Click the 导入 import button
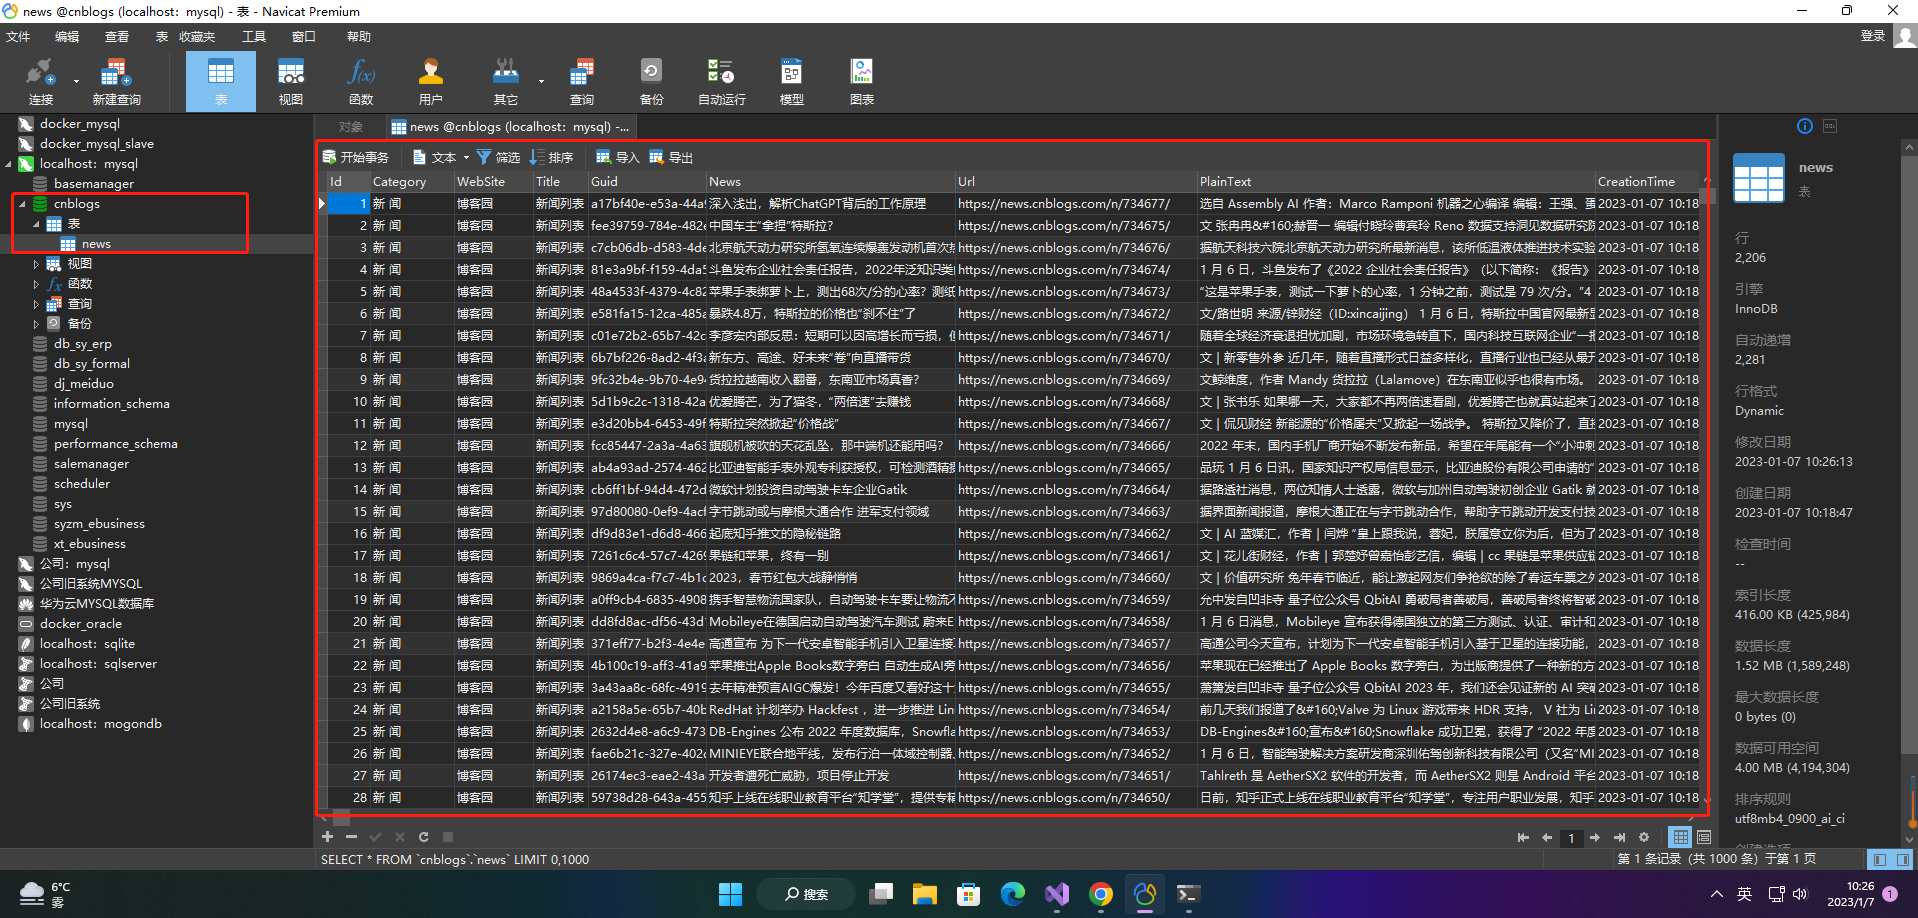This screenshot has width=1918, height=918. 617,157
